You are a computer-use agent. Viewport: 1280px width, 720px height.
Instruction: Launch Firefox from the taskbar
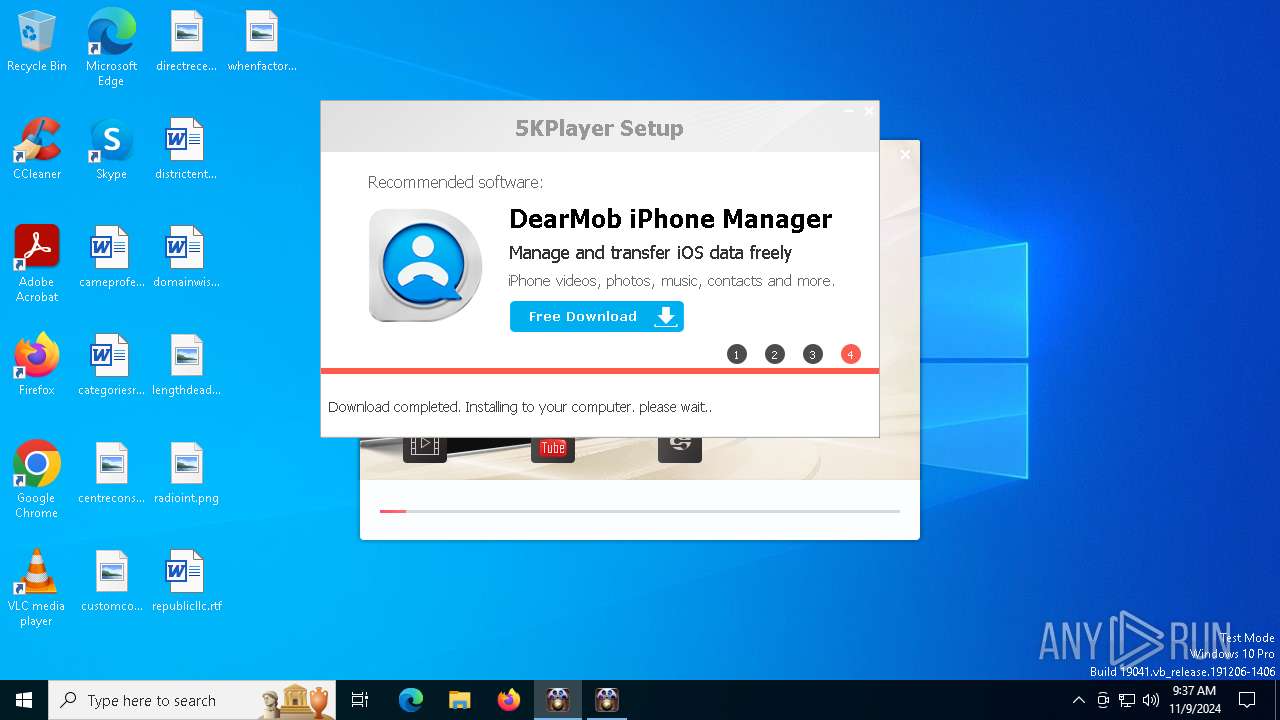pos(509,700)
